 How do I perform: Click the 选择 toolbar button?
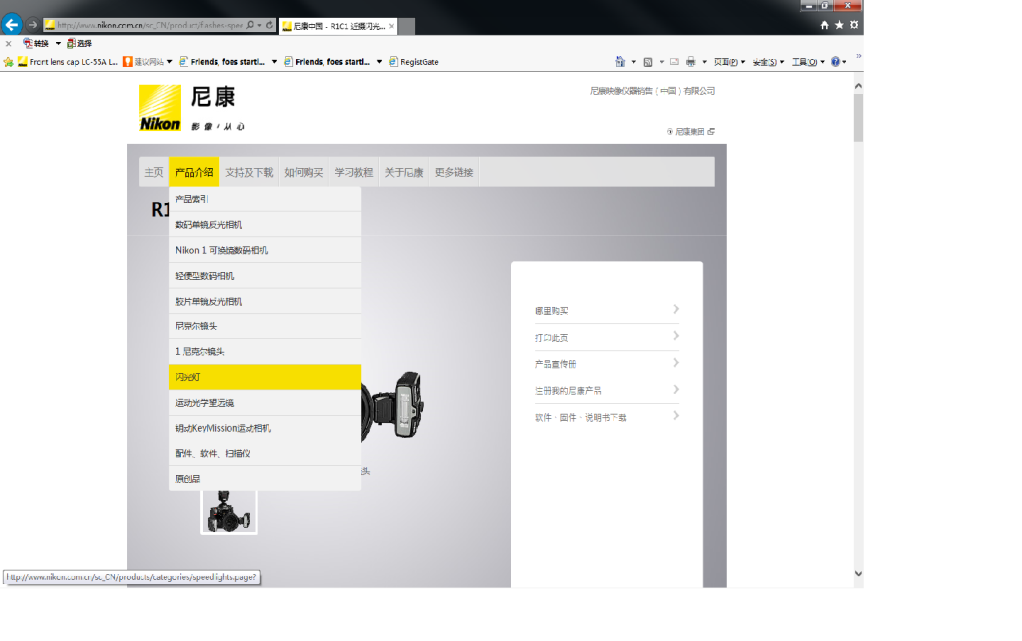click(x=80, y=44)
